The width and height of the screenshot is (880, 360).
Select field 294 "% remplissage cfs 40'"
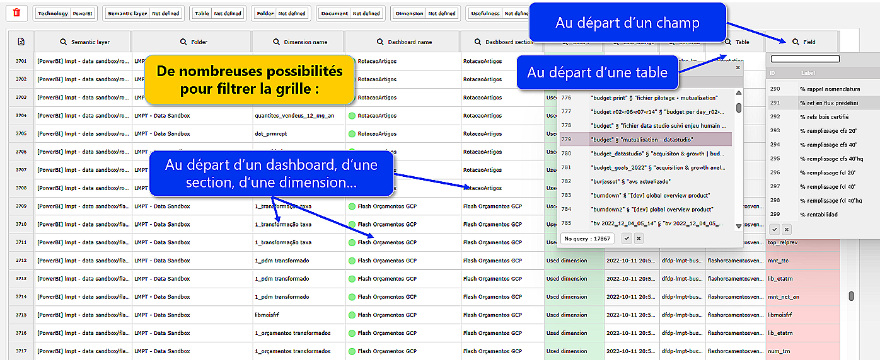click(824, 144)
